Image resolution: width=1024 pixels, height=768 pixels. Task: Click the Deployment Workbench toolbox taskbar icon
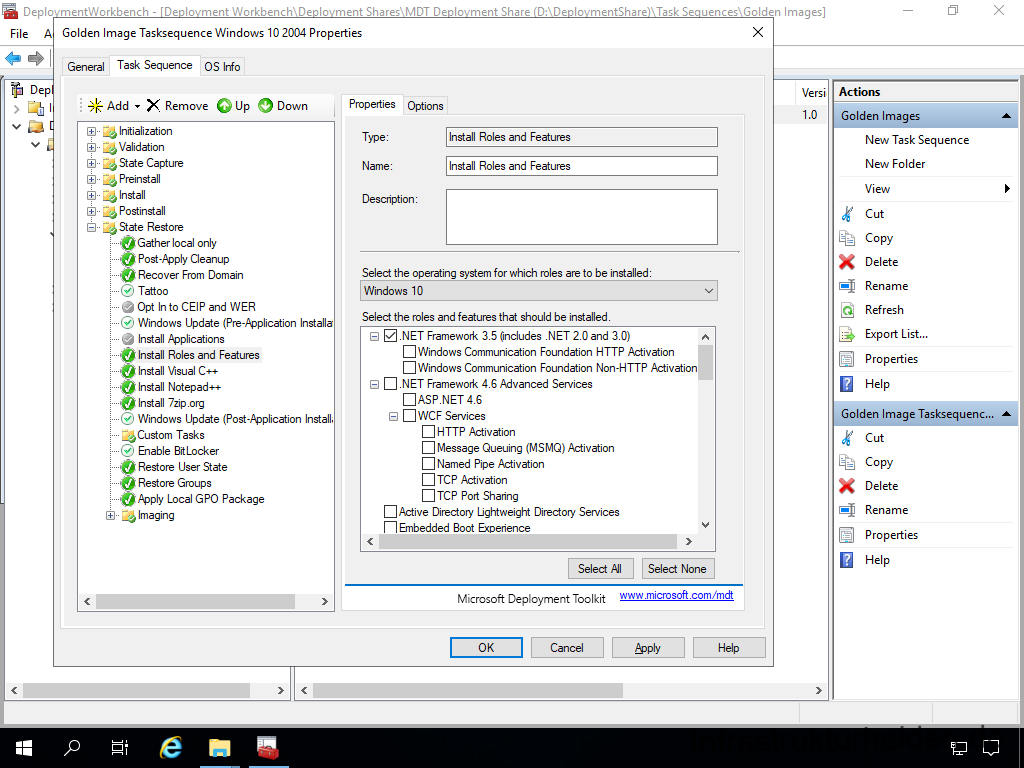(268, 748)
